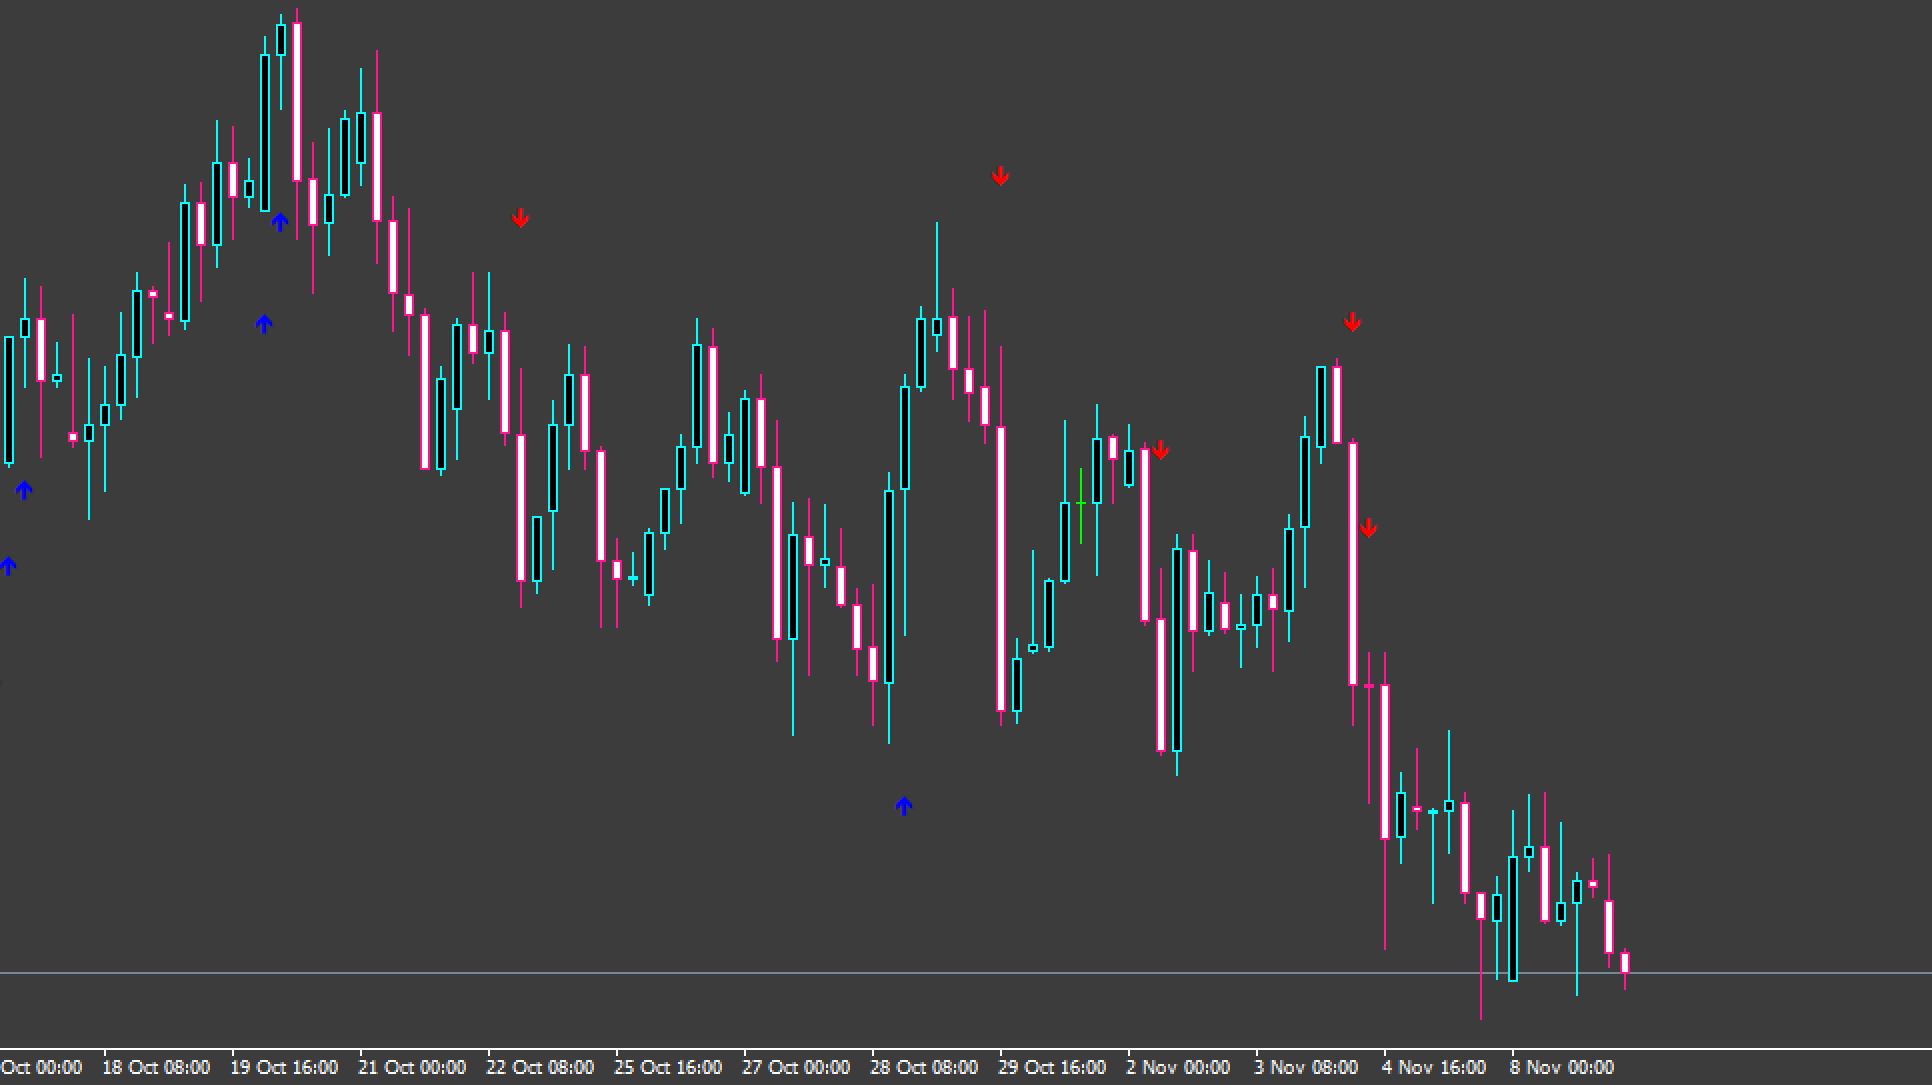Select the red down arrow above the 29 Oct 16:00 candle
This screenshot has width=1932, height=1085.
1000,177
